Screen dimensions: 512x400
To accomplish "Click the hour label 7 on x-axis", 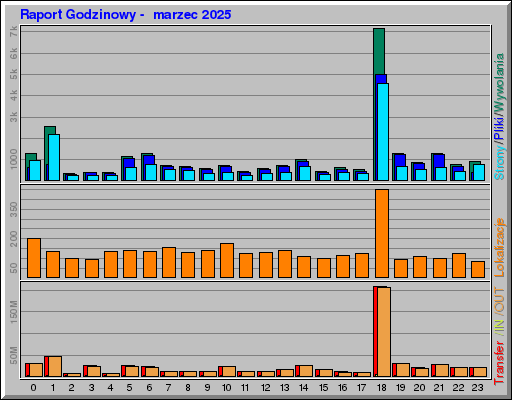I will 168,388.
